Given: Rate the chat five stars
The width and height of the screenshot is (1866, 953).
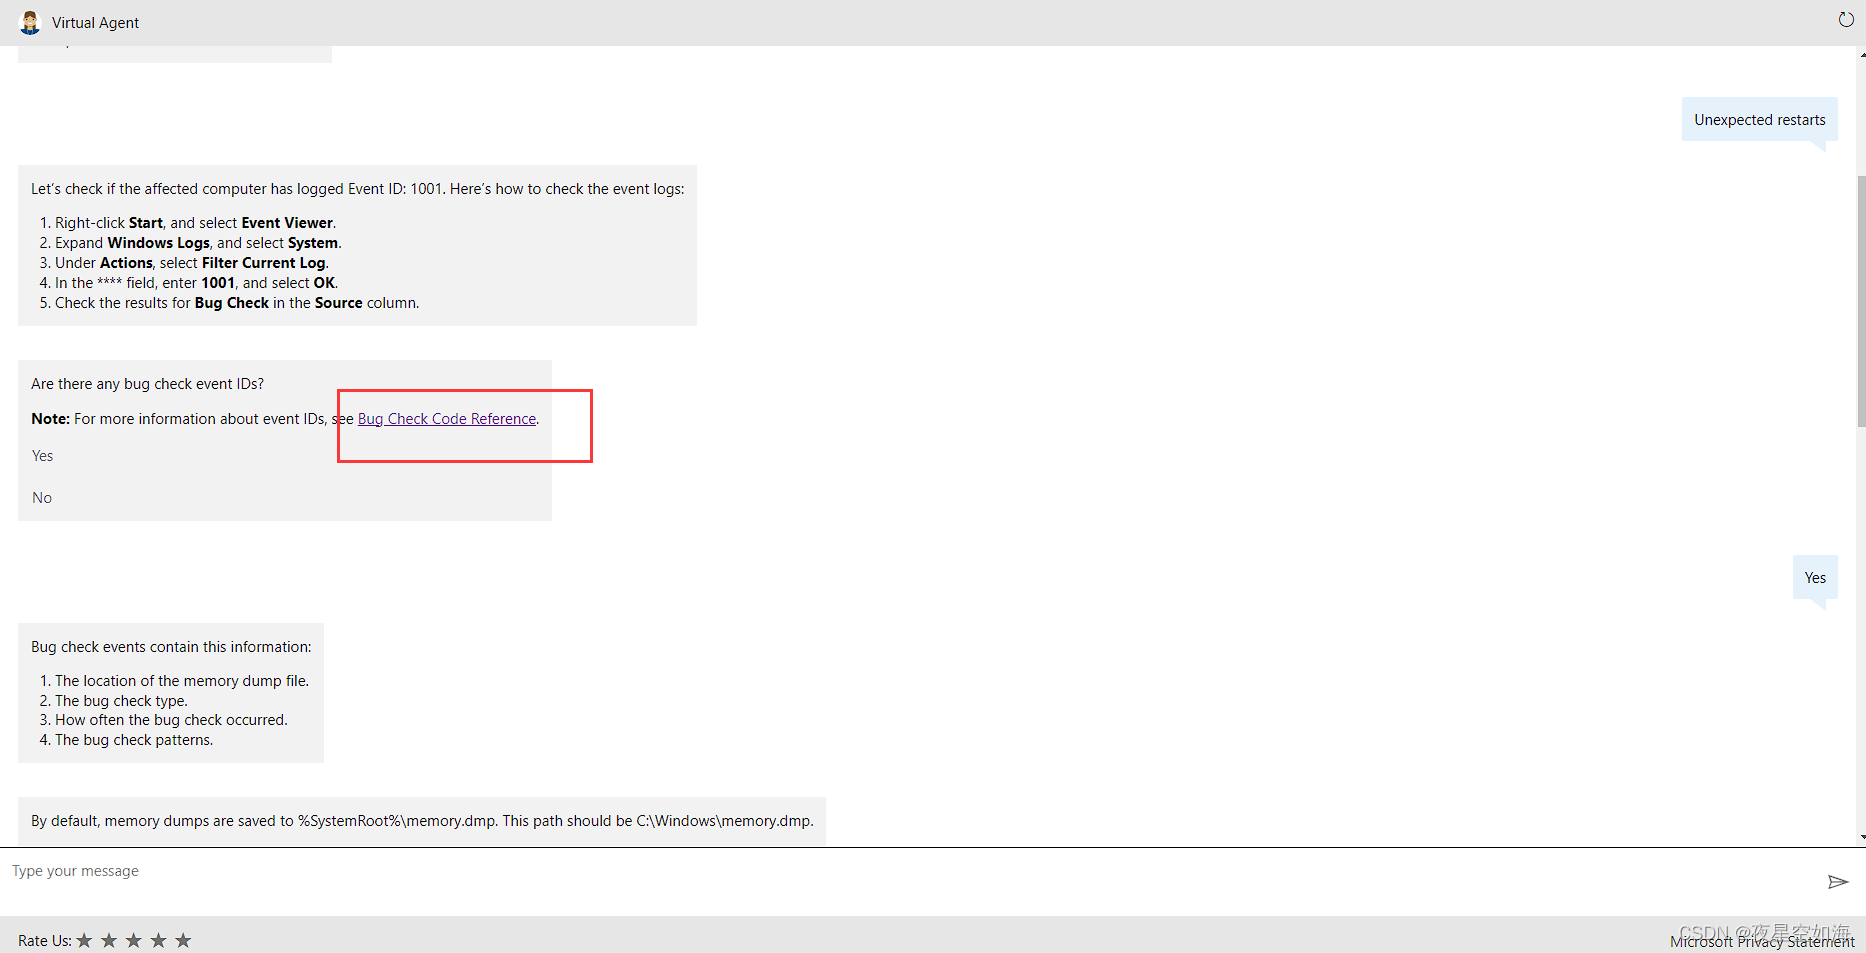Looking at the screenshot, I should click(183, 940).
